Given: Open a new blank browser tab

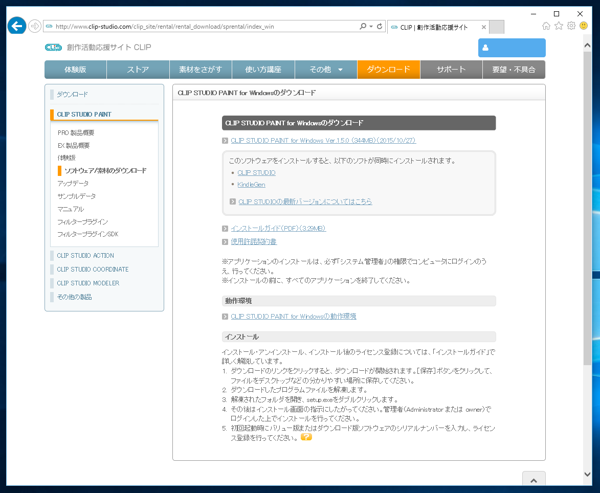Looking at the screenshot, I should tap(497, 27).
